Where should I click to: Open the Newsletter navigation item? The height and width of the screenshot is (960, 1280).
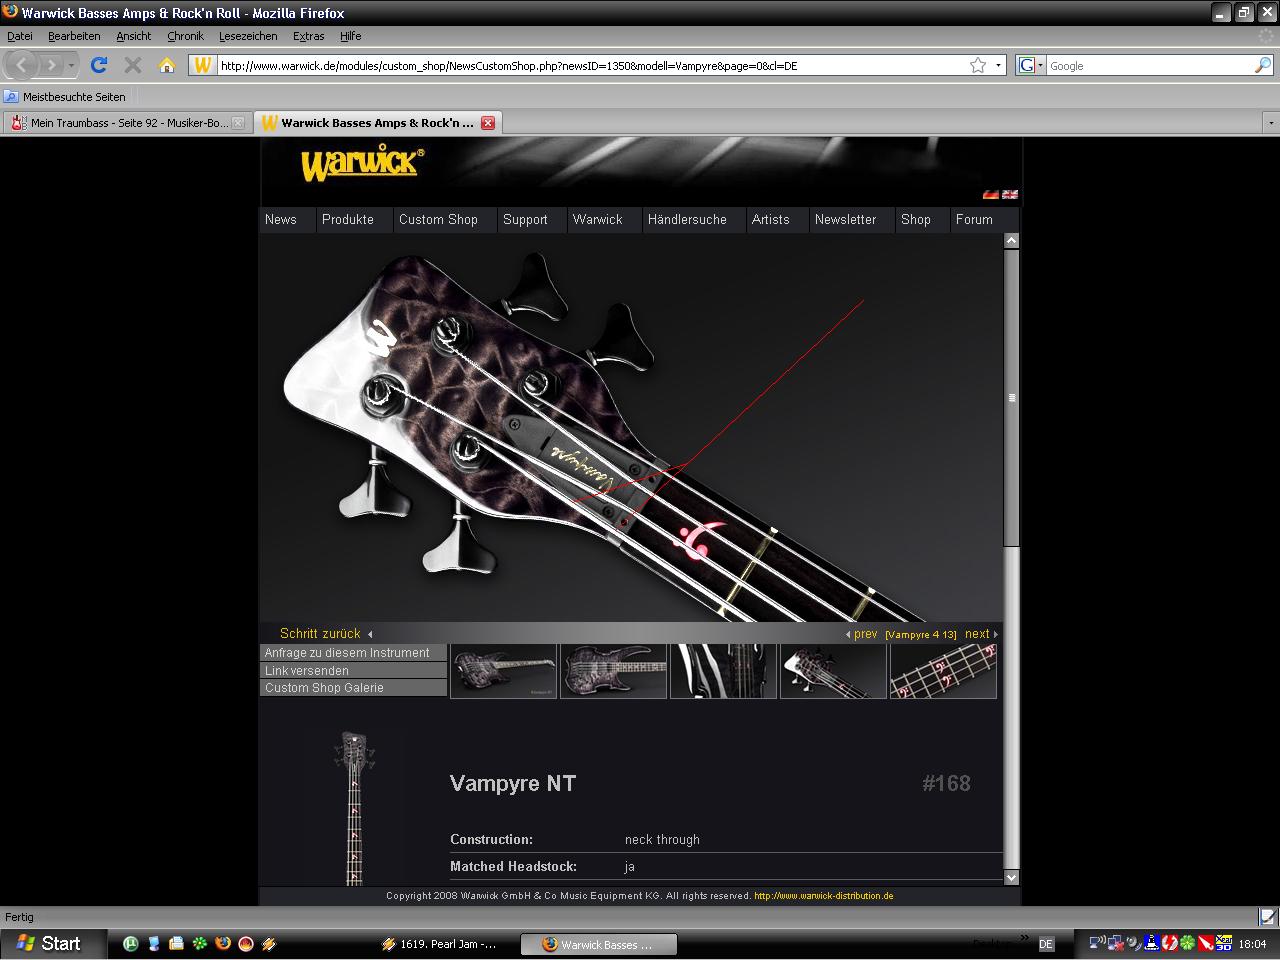pos(845,220)
